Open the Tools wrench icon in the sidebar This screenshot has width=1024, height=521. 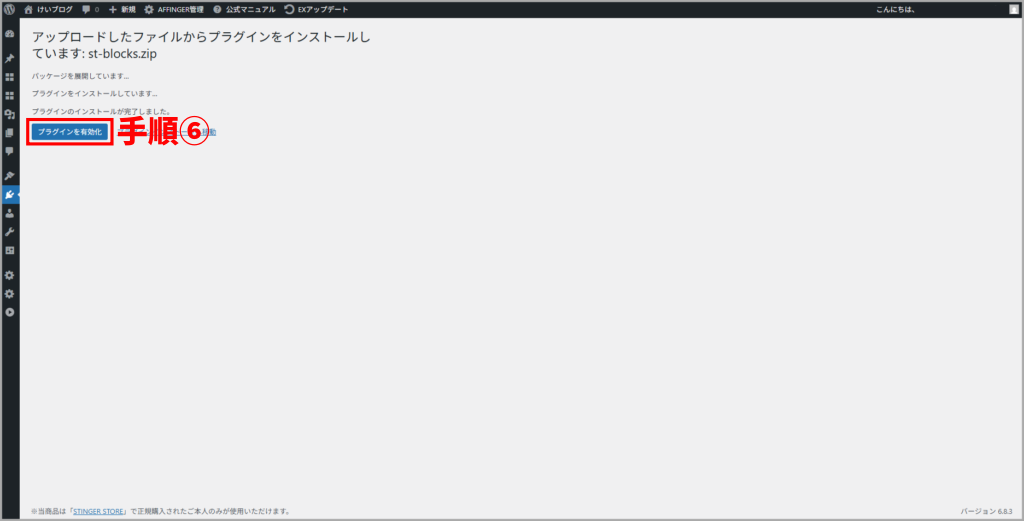pyautogui.click(x=9, y=232)
